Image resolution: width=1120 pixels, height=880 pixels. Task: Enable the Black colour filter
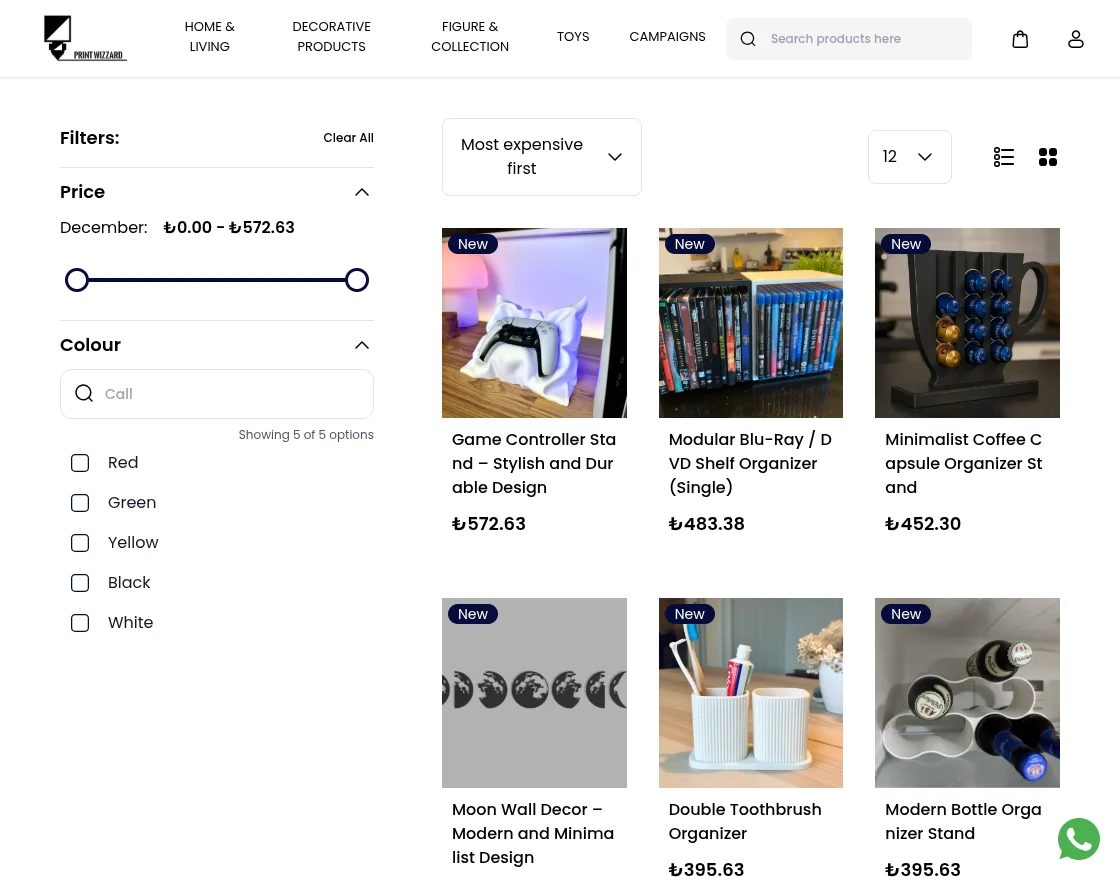tap(80, 582)
